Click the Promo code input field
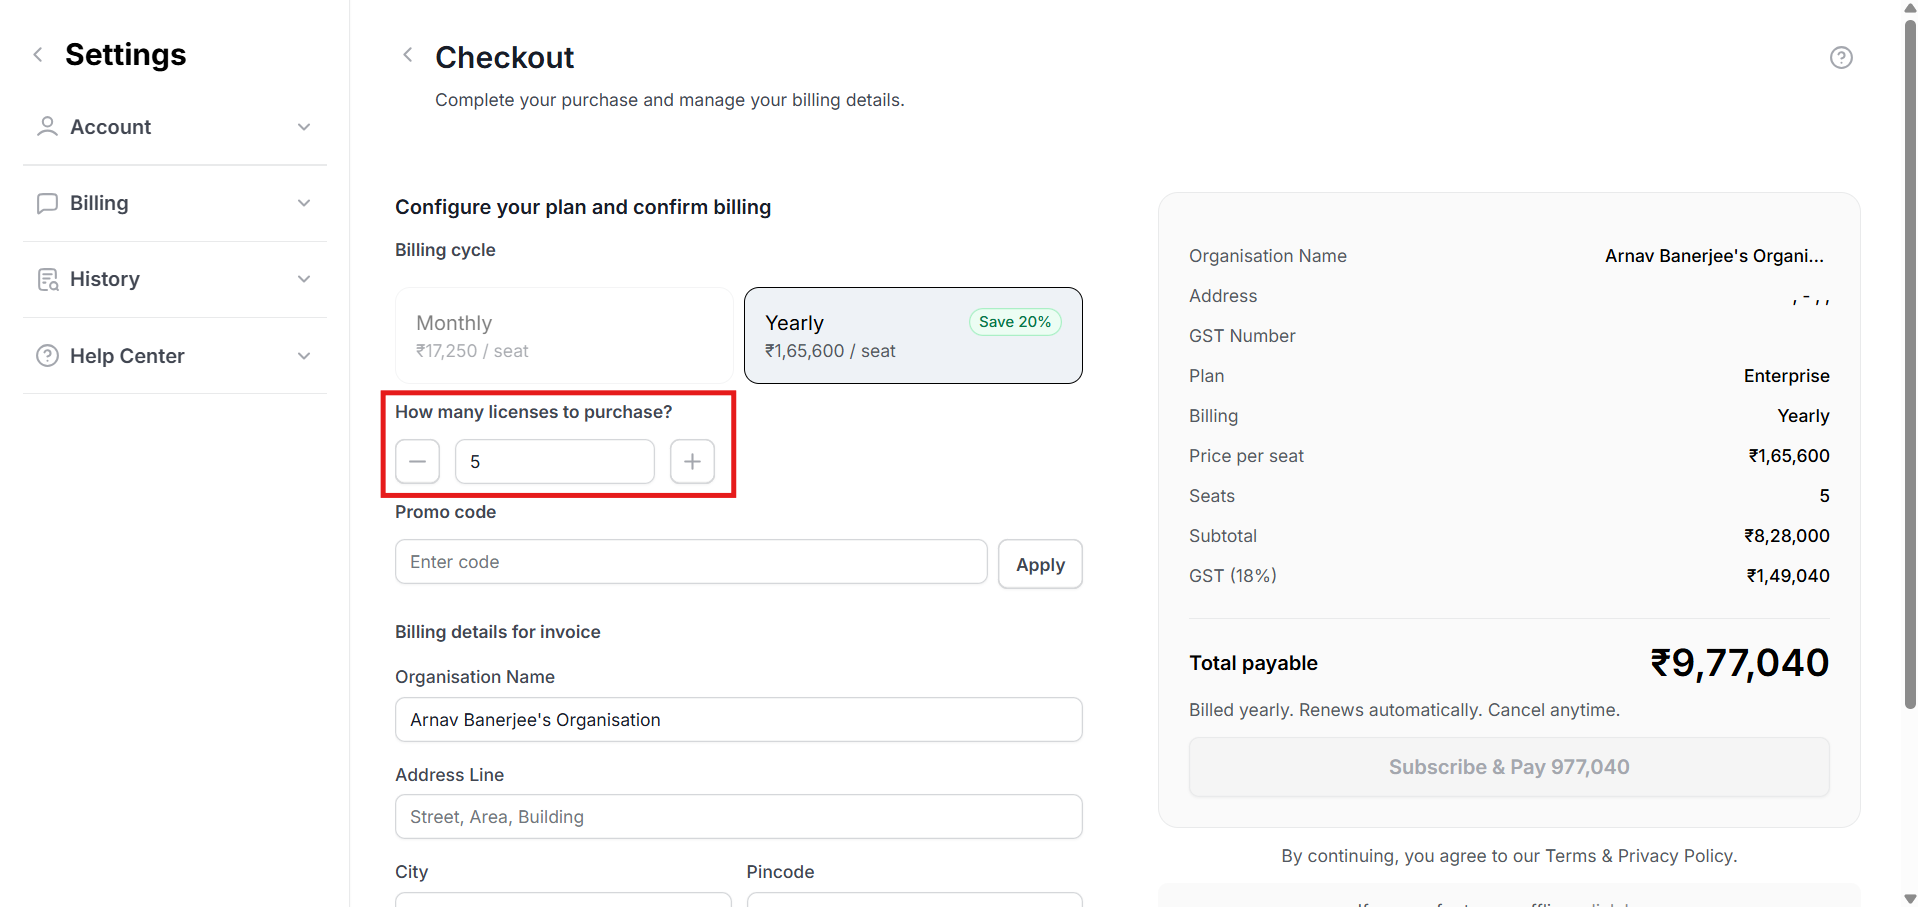The width and height of the screenshot is (1918, 907). (x=690, y=562)
